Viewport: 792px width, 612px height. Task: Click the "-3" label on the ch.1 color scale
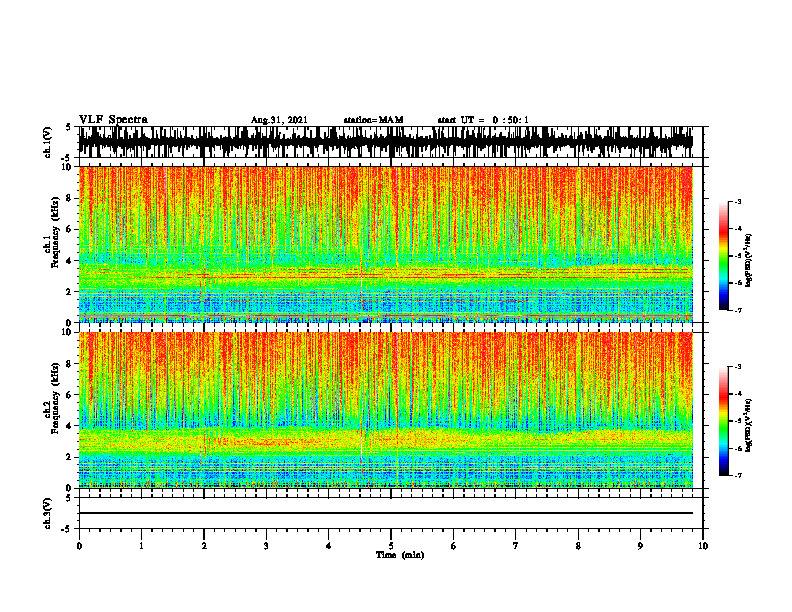click(738, 201)
